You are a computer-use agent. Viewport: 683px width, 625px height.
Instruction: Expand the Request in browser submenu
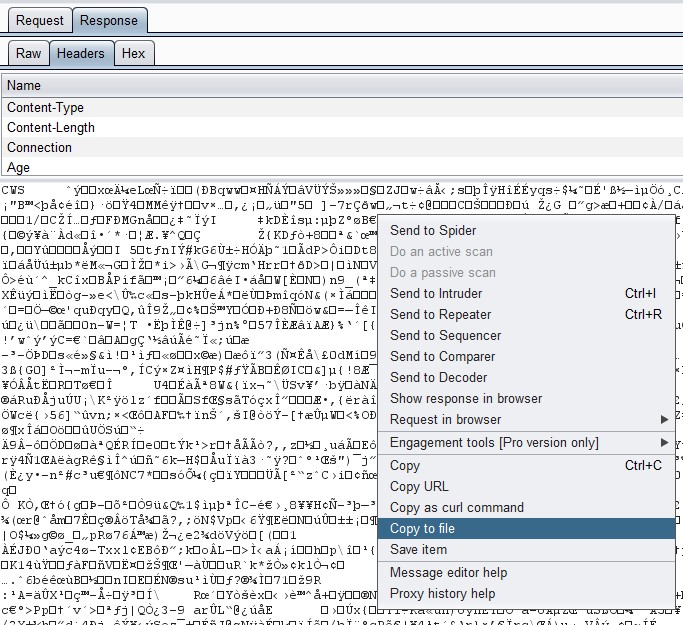526,419
